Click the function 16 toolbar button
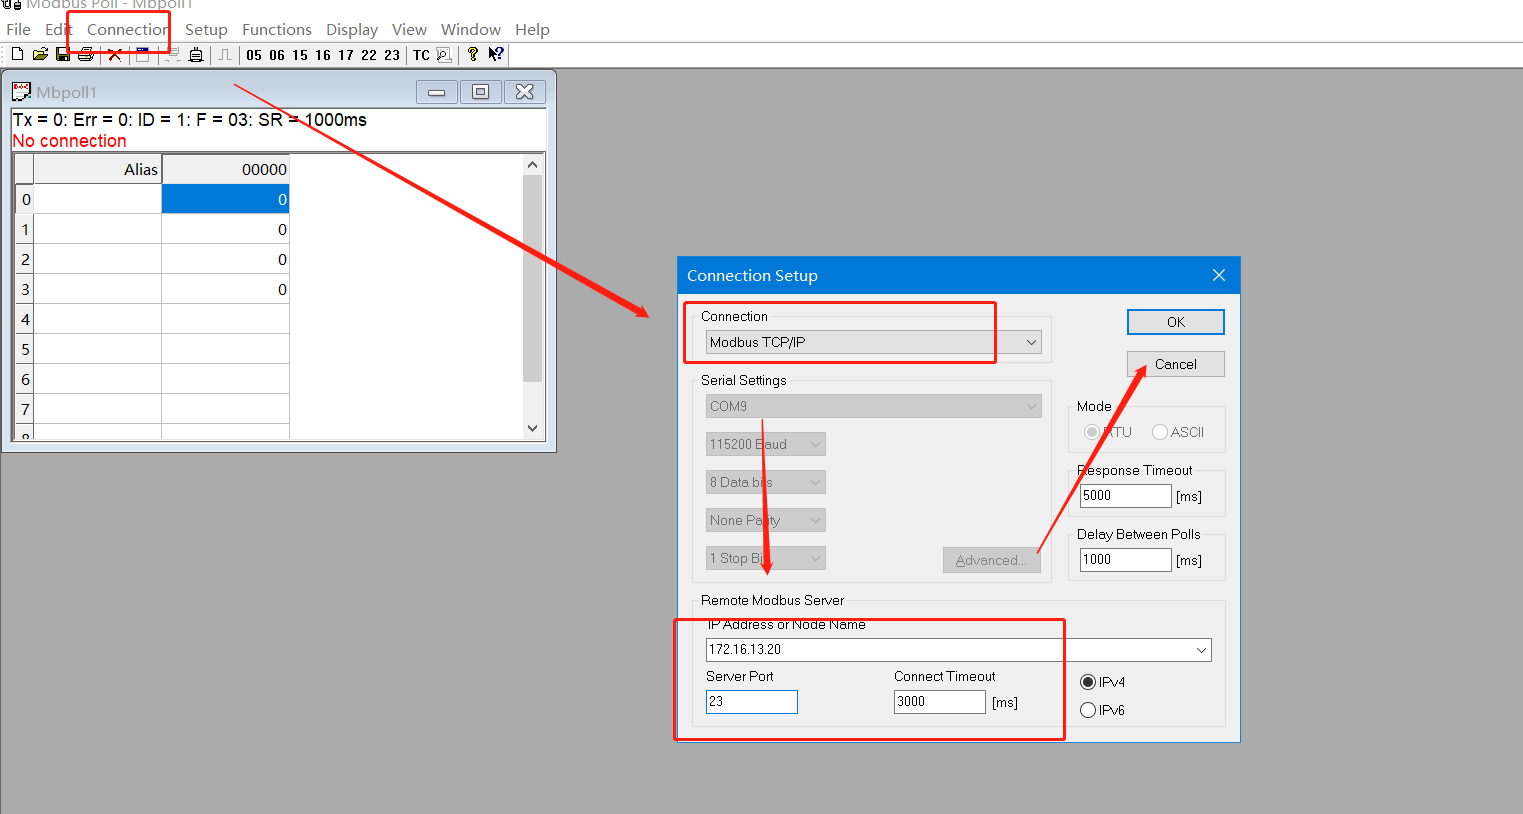This screenshot has height=814, width=1523. 323,55
